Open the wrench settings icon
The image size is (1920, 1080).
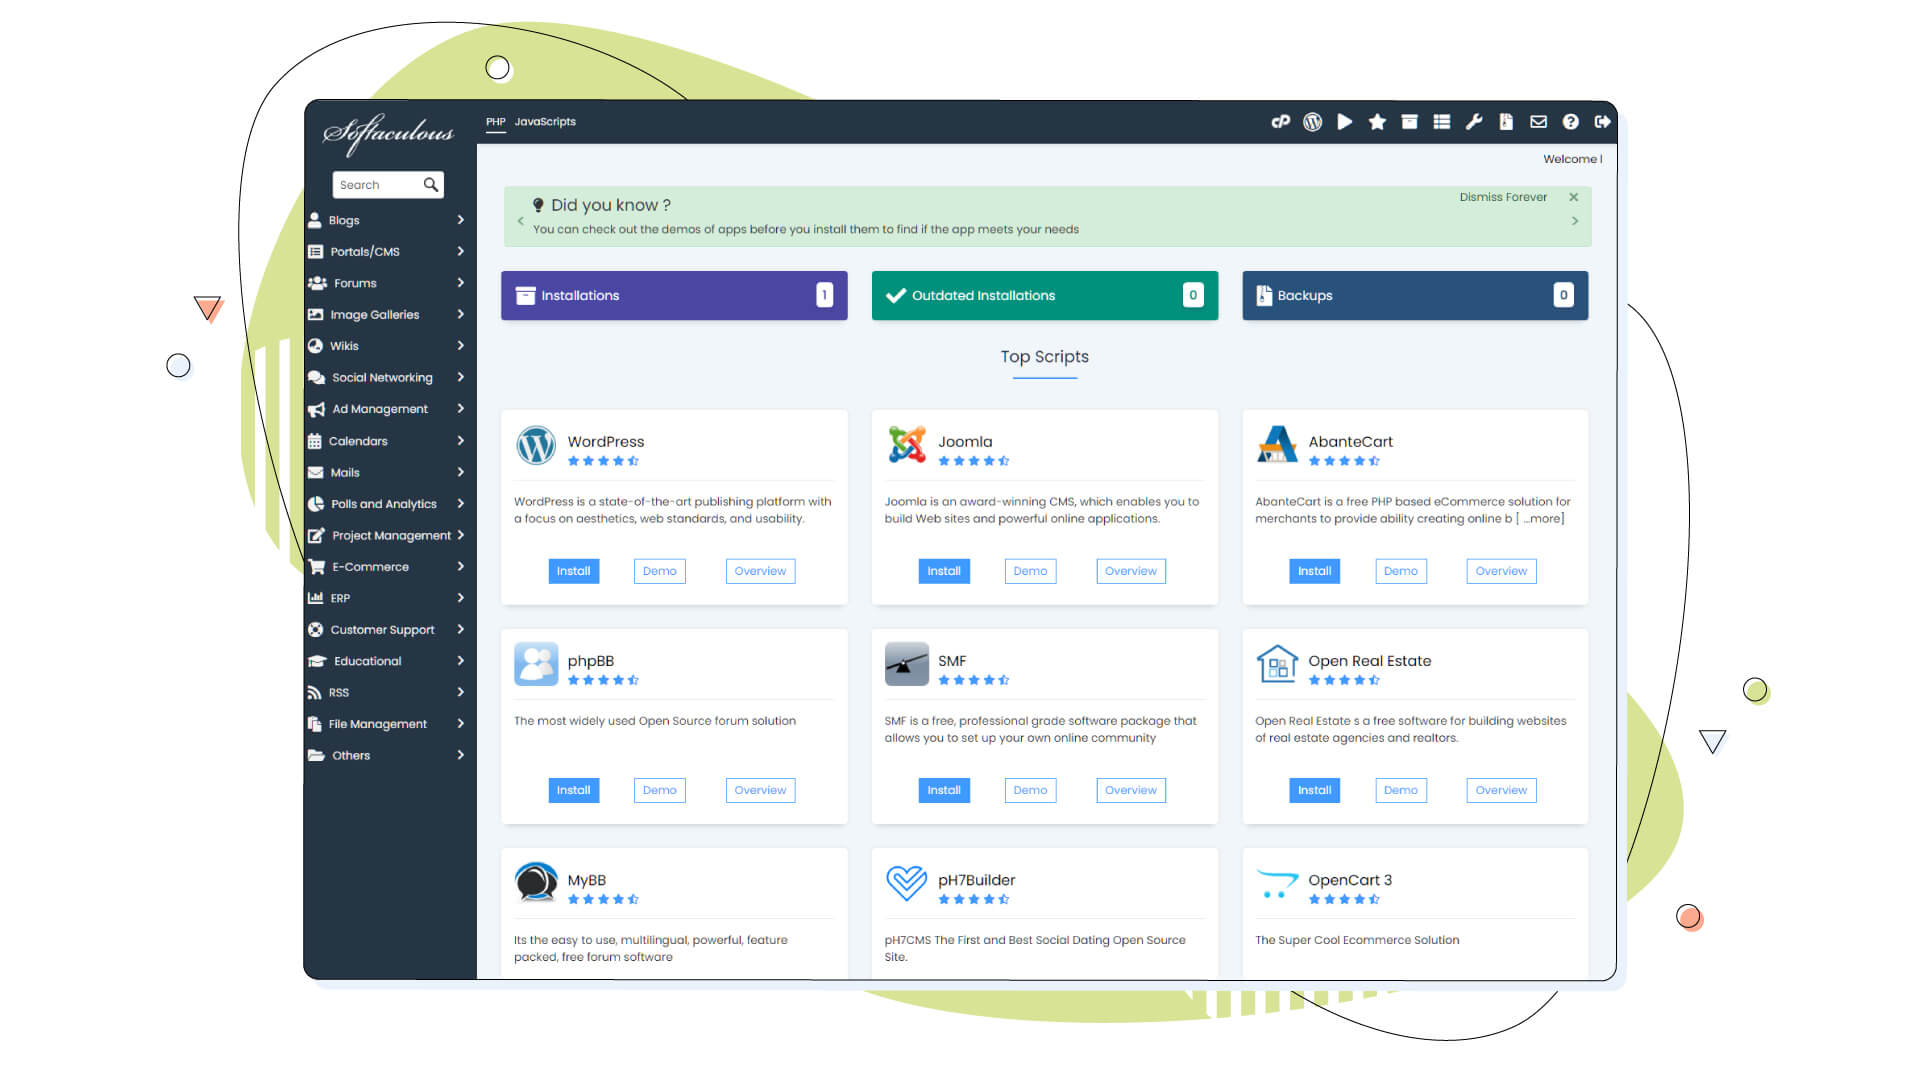[1474, 122]
